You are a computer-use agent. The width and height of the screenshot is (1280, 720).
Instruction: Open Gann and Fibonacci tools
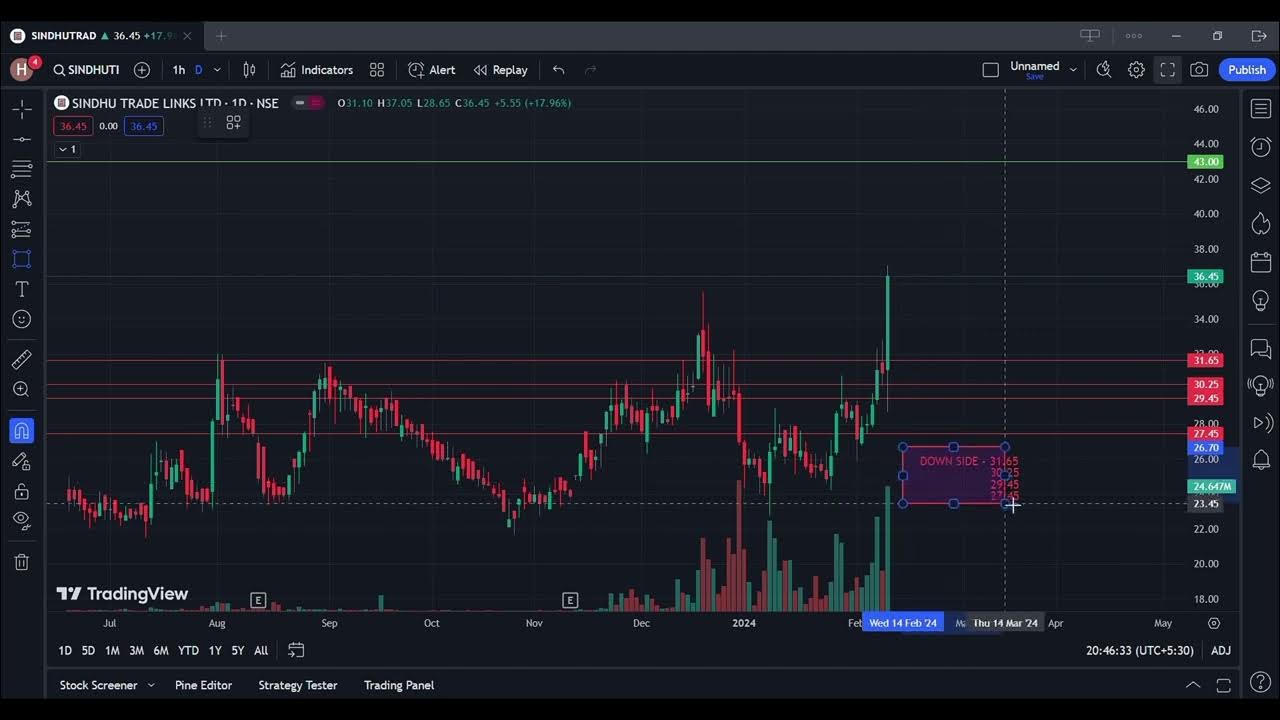21,168
